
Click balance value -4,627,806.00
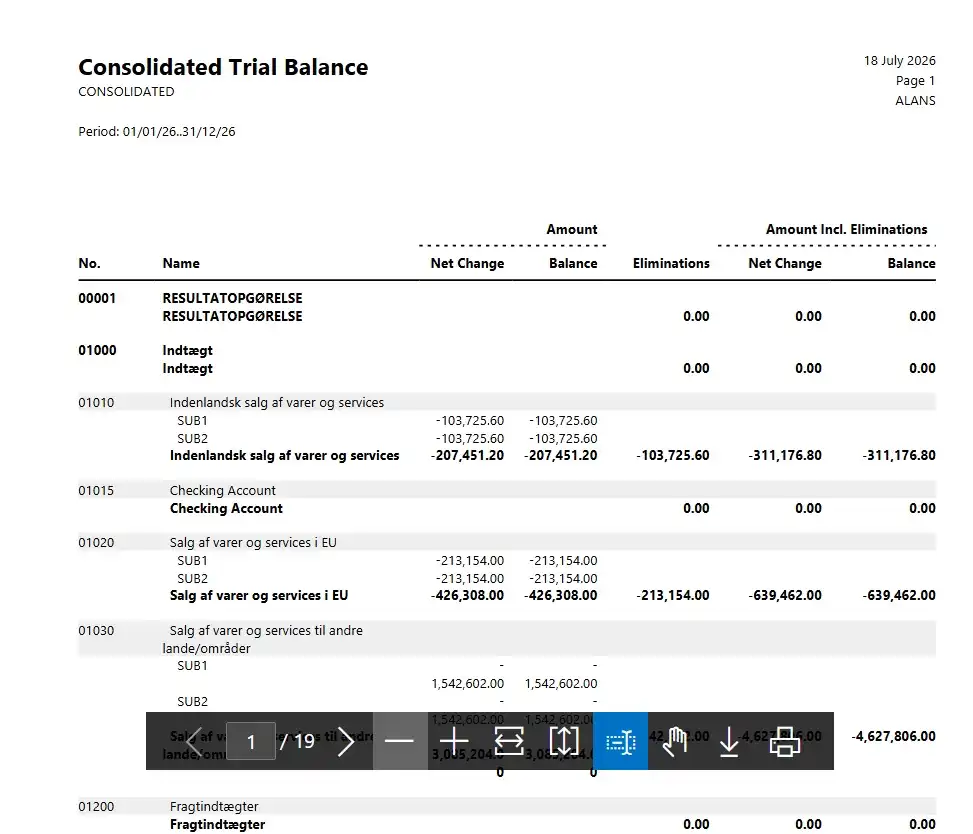(x=894, y=736)
